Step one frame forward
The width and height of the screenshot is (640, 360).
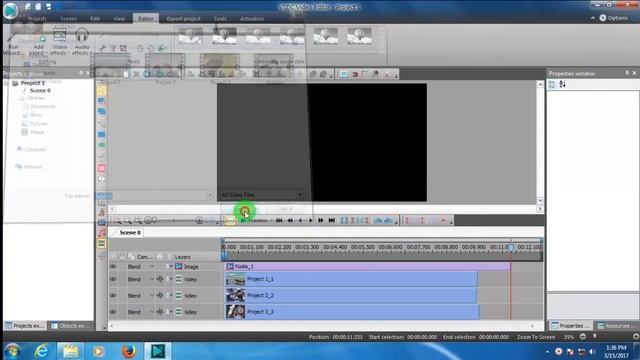(x=310, y=220)
